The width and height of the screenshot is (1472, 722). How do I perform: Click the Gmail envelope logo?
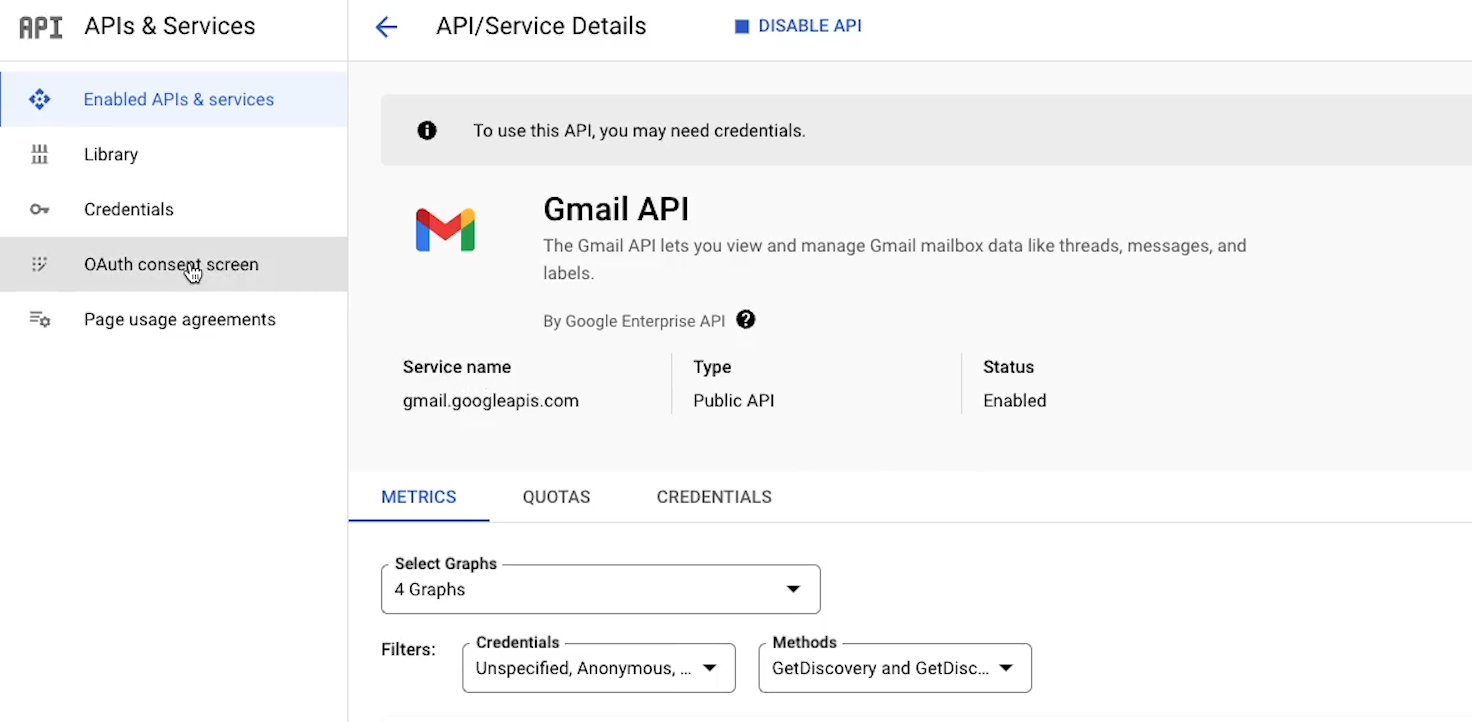click(x=445, y=230)
